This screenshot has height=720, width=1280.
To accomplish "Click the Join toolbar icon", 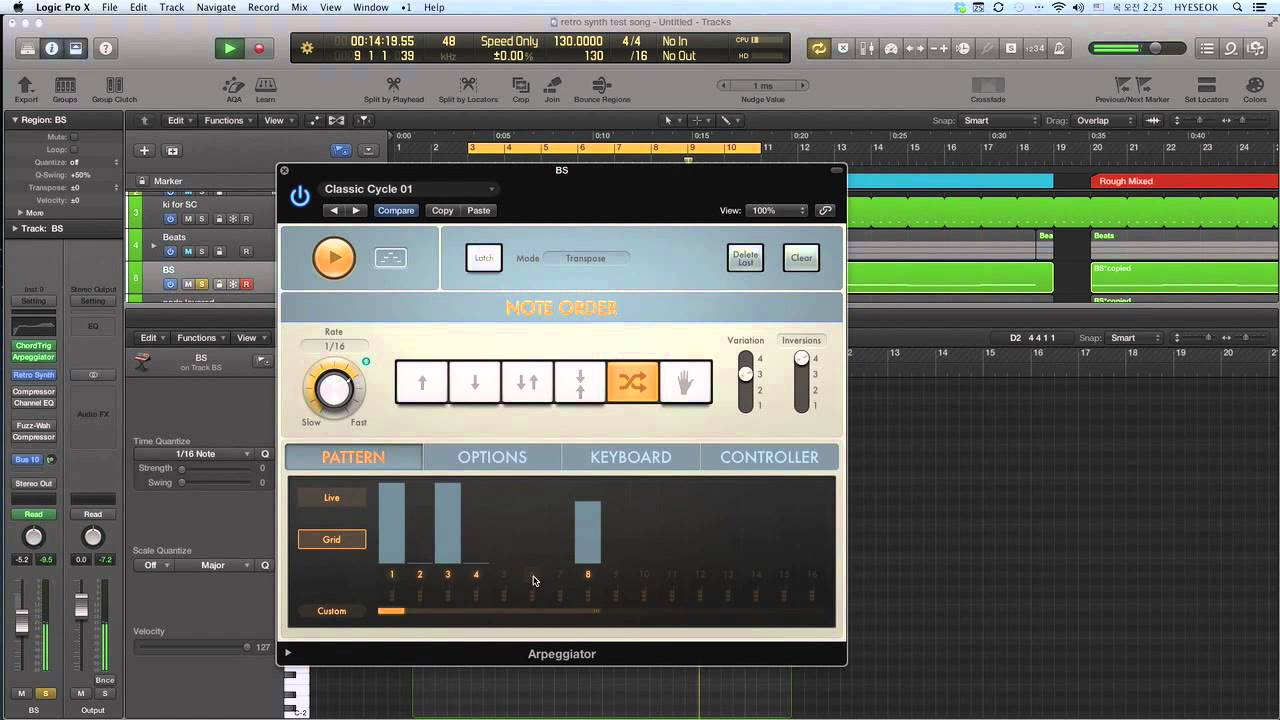I will 551,89.
